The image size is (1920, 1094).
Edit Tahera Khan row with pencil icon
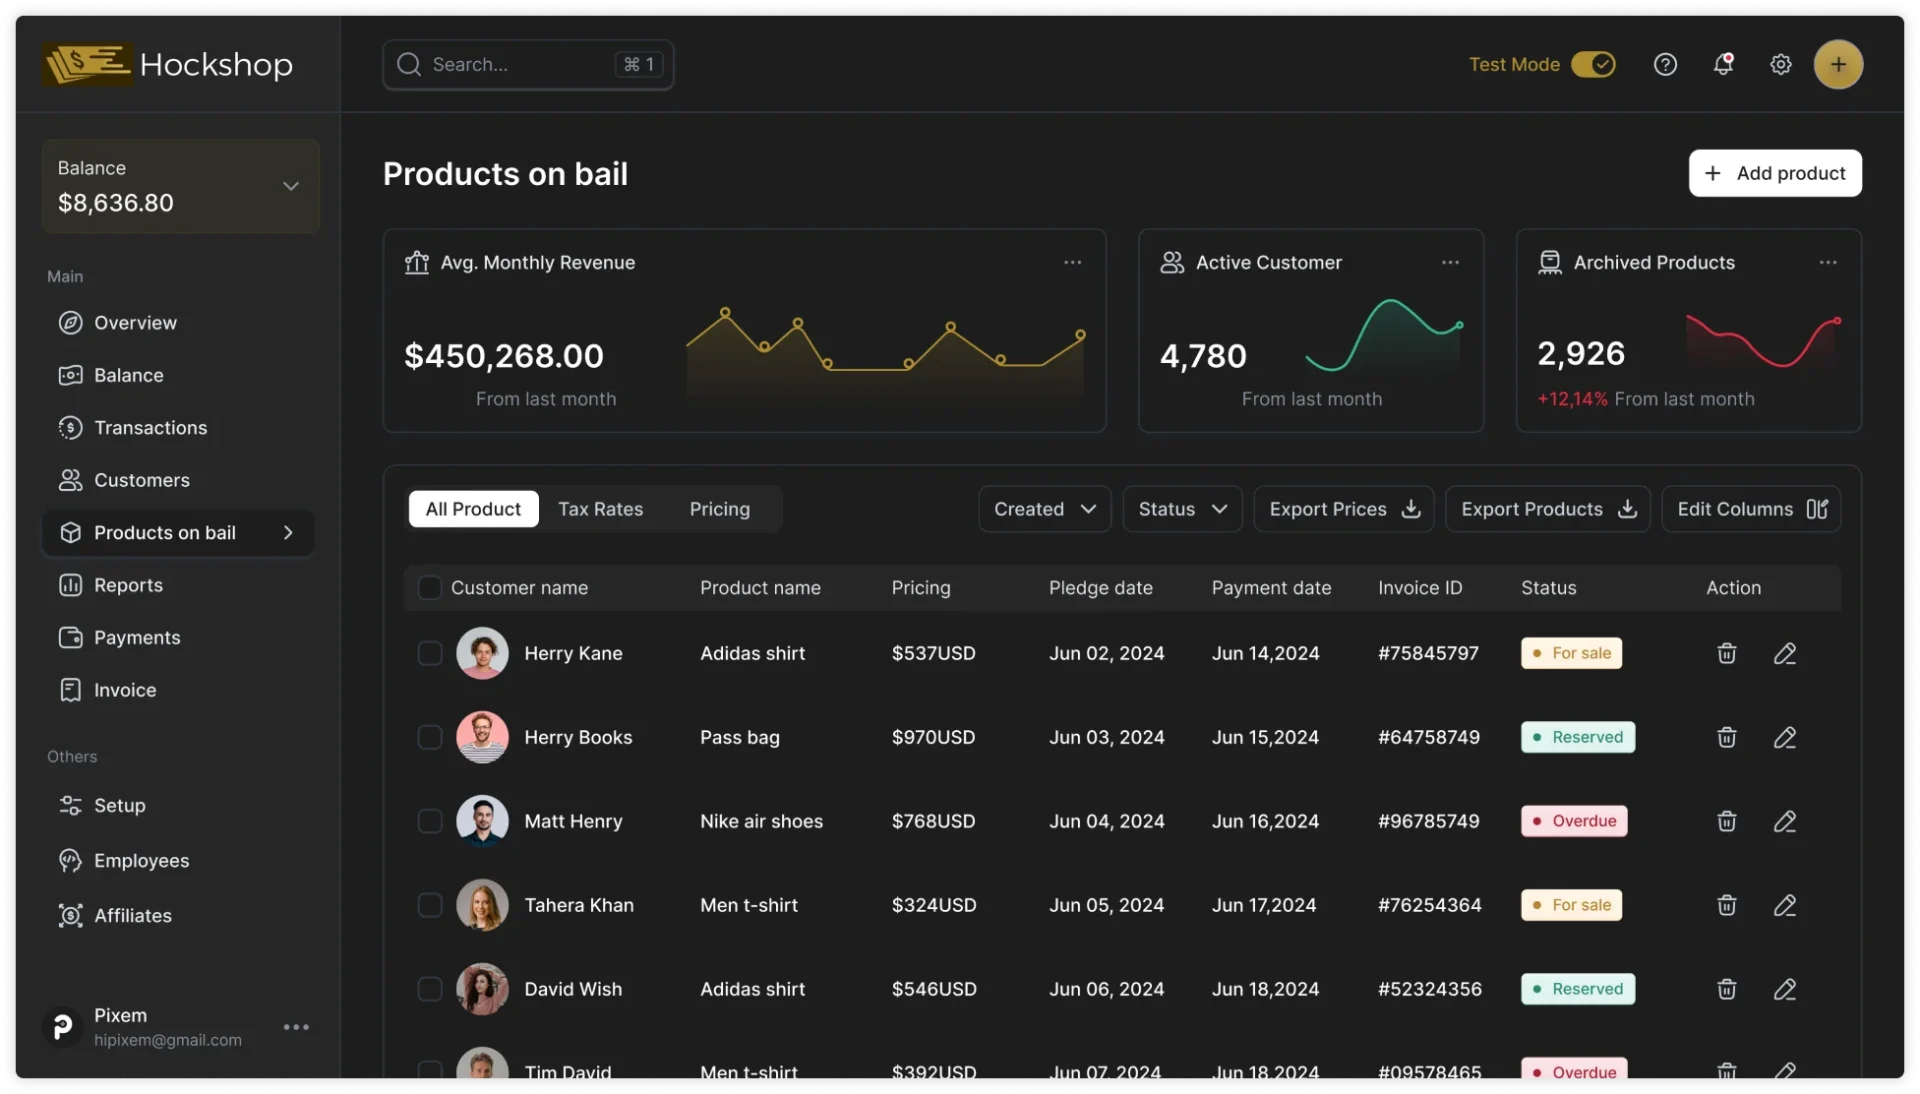tap(1785, 905)
